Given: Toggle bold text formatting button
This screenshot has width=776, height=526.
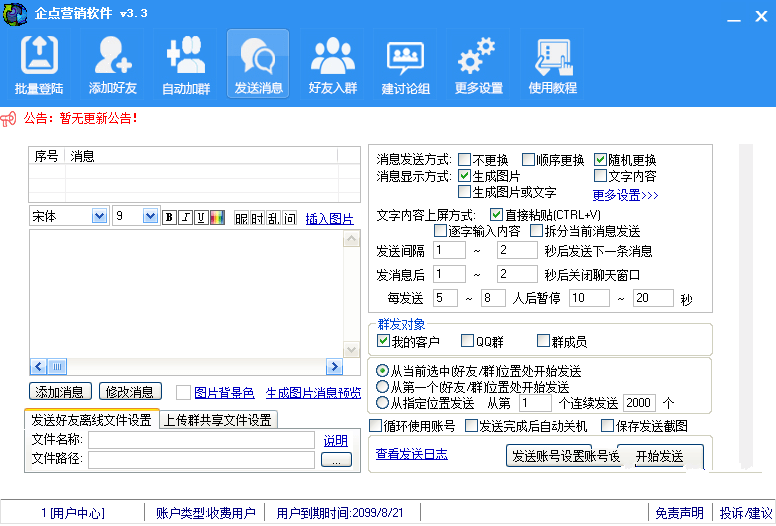Looking at the screenshot, I should click(169, 217).
